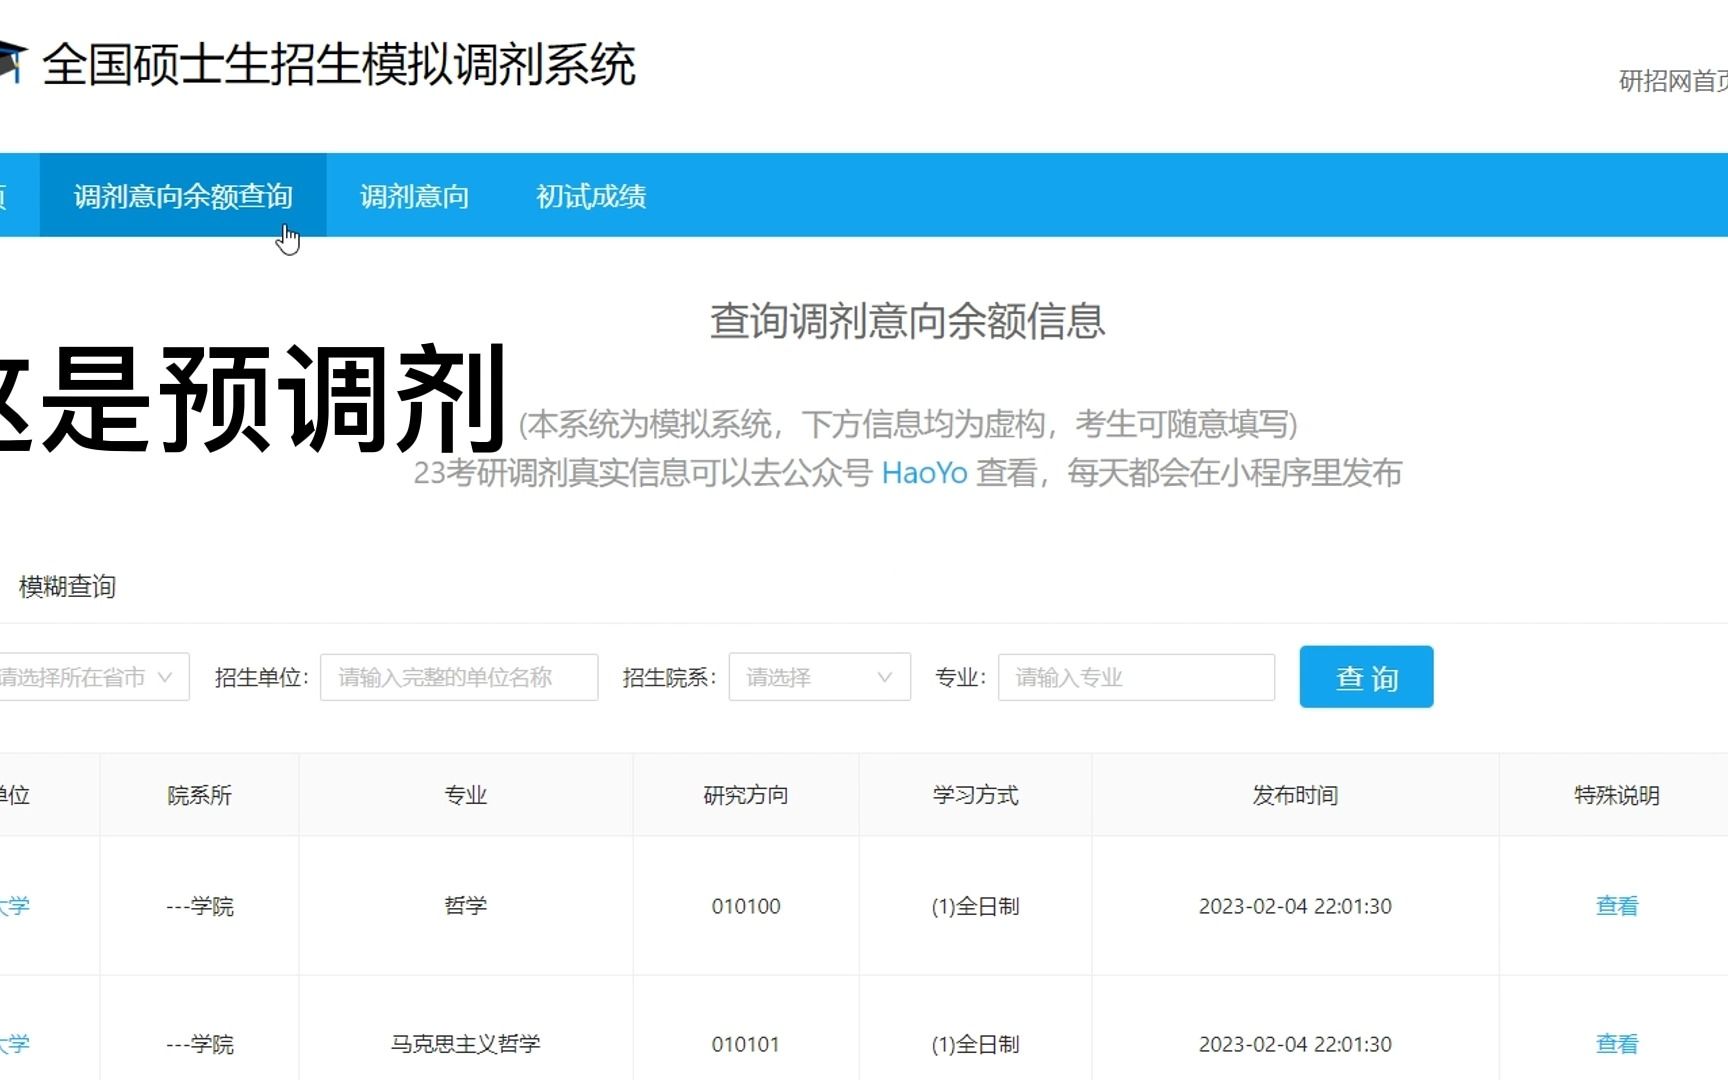
Task: Open the 初试成绩 tab
Action: (591, 196)
